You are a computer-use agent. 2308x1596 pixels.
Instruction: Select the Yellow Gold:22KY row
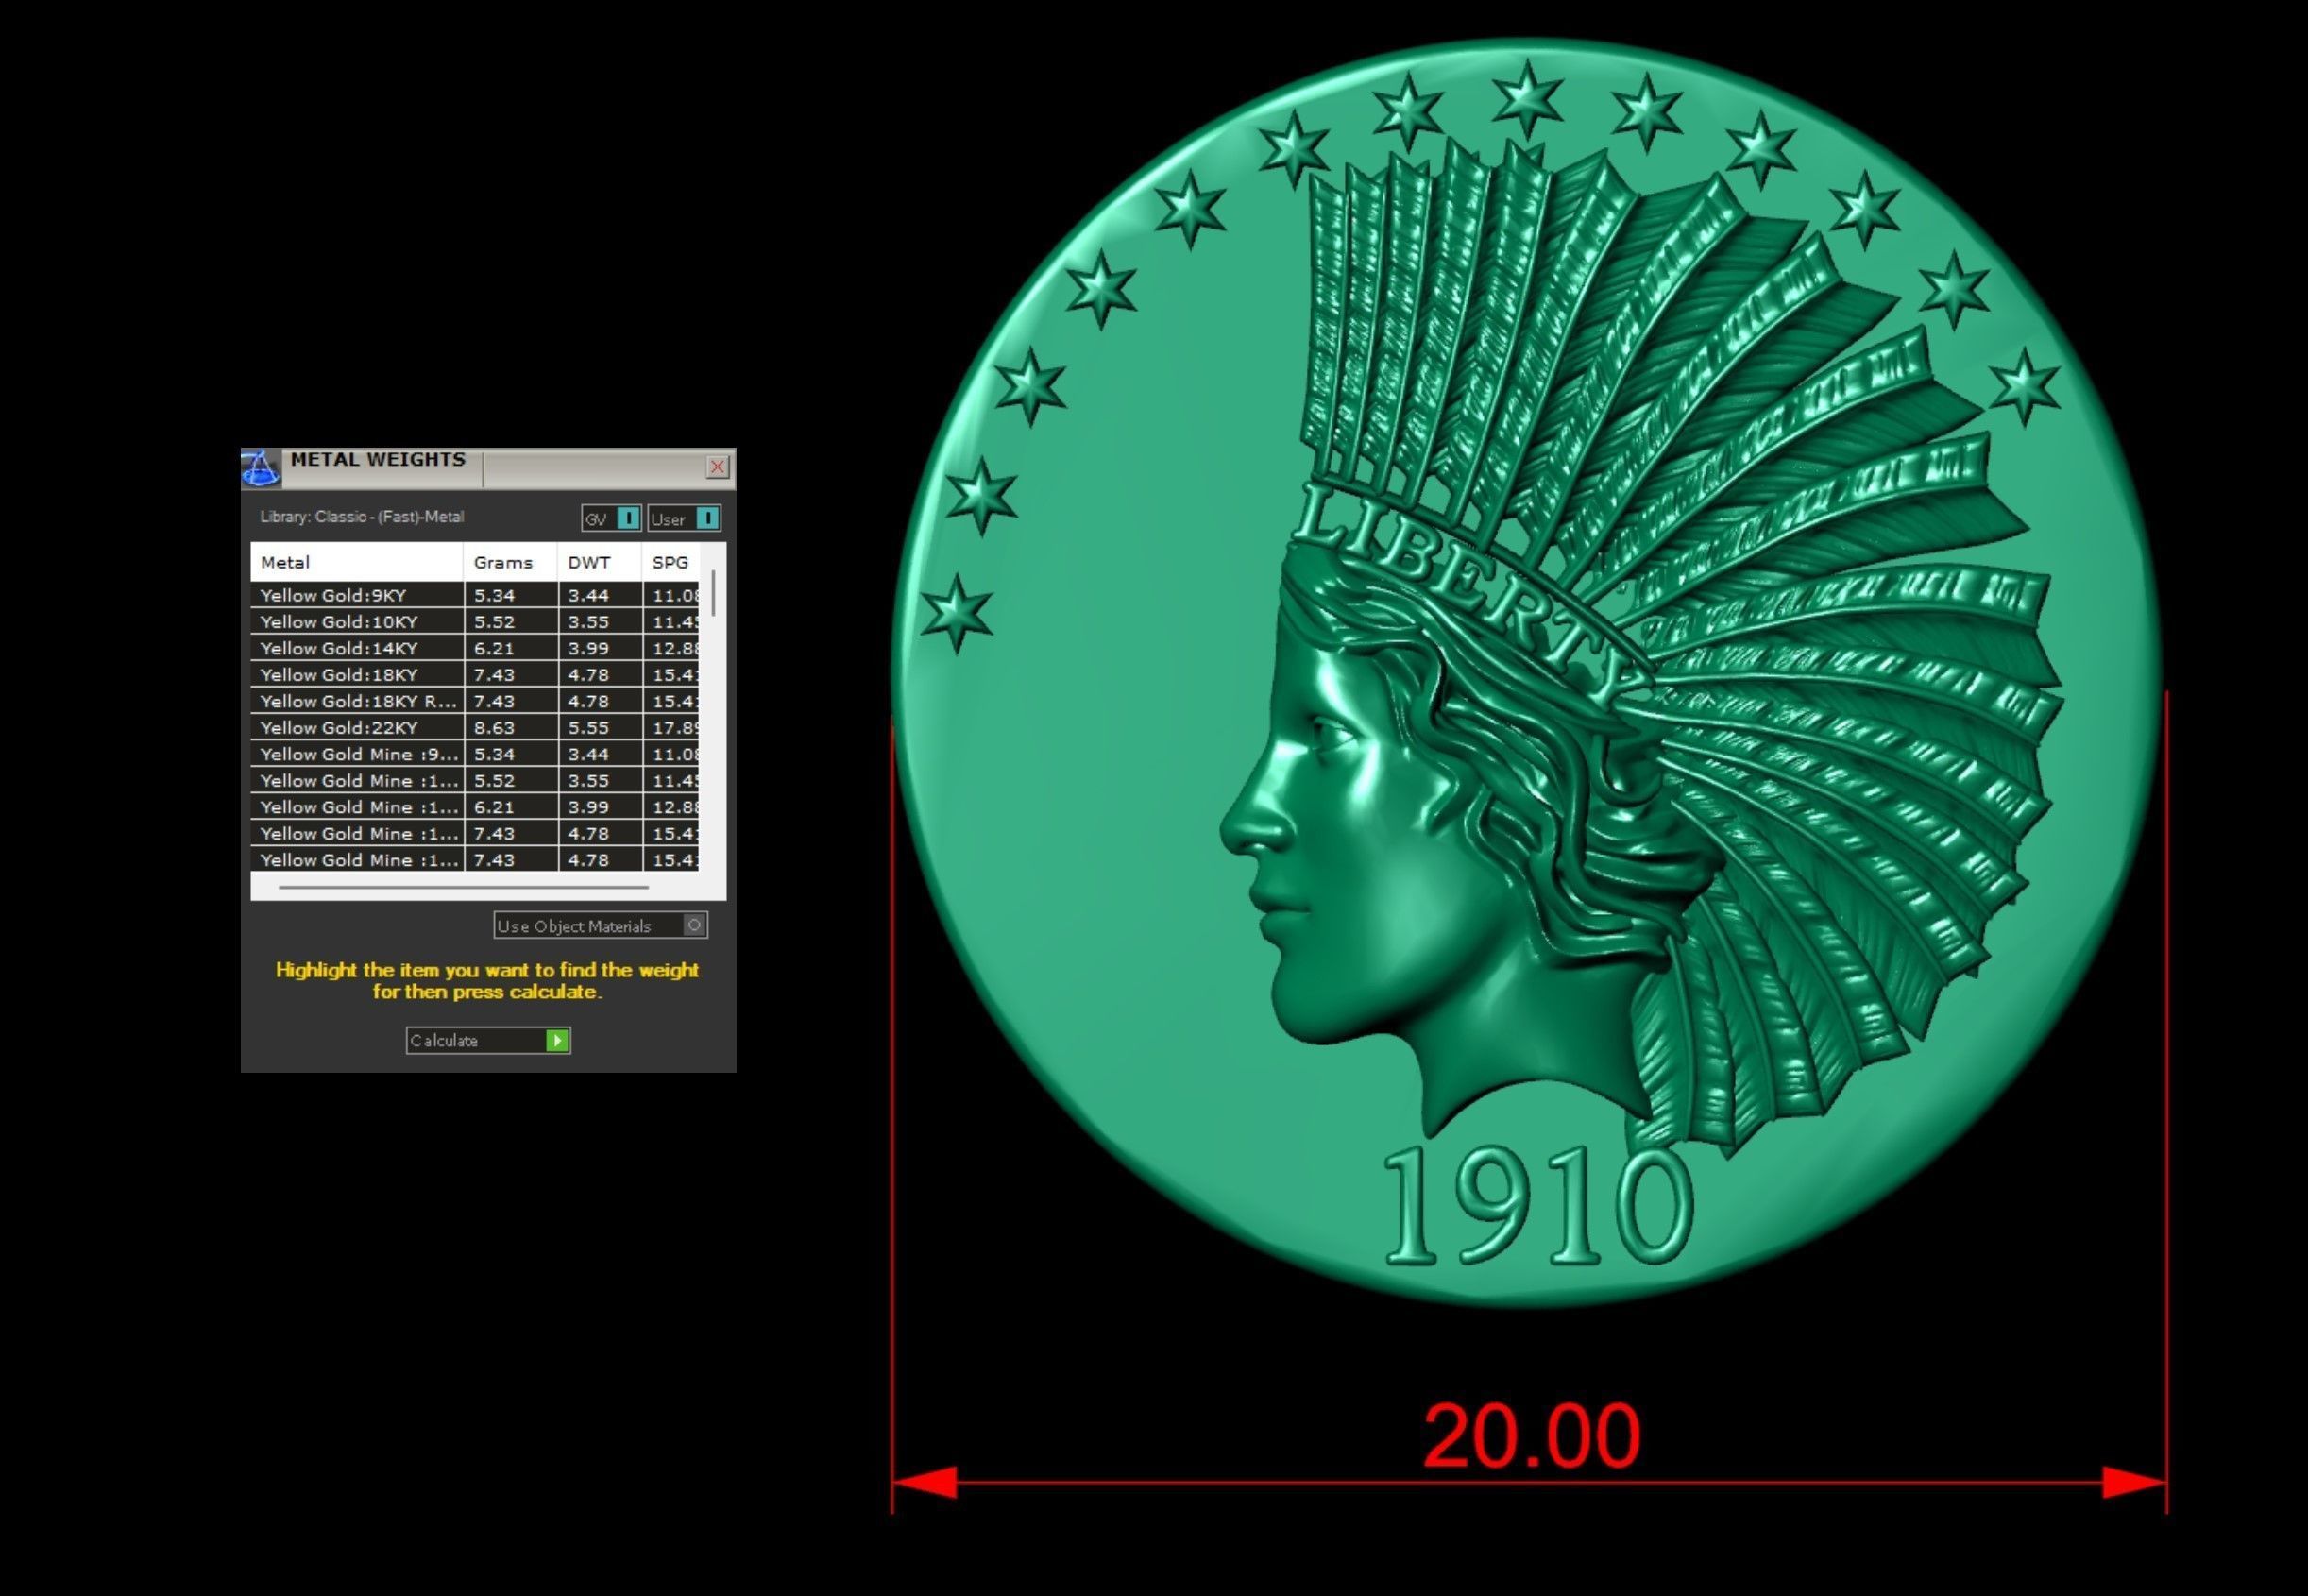pyautogui.click(x=475, y=727)
